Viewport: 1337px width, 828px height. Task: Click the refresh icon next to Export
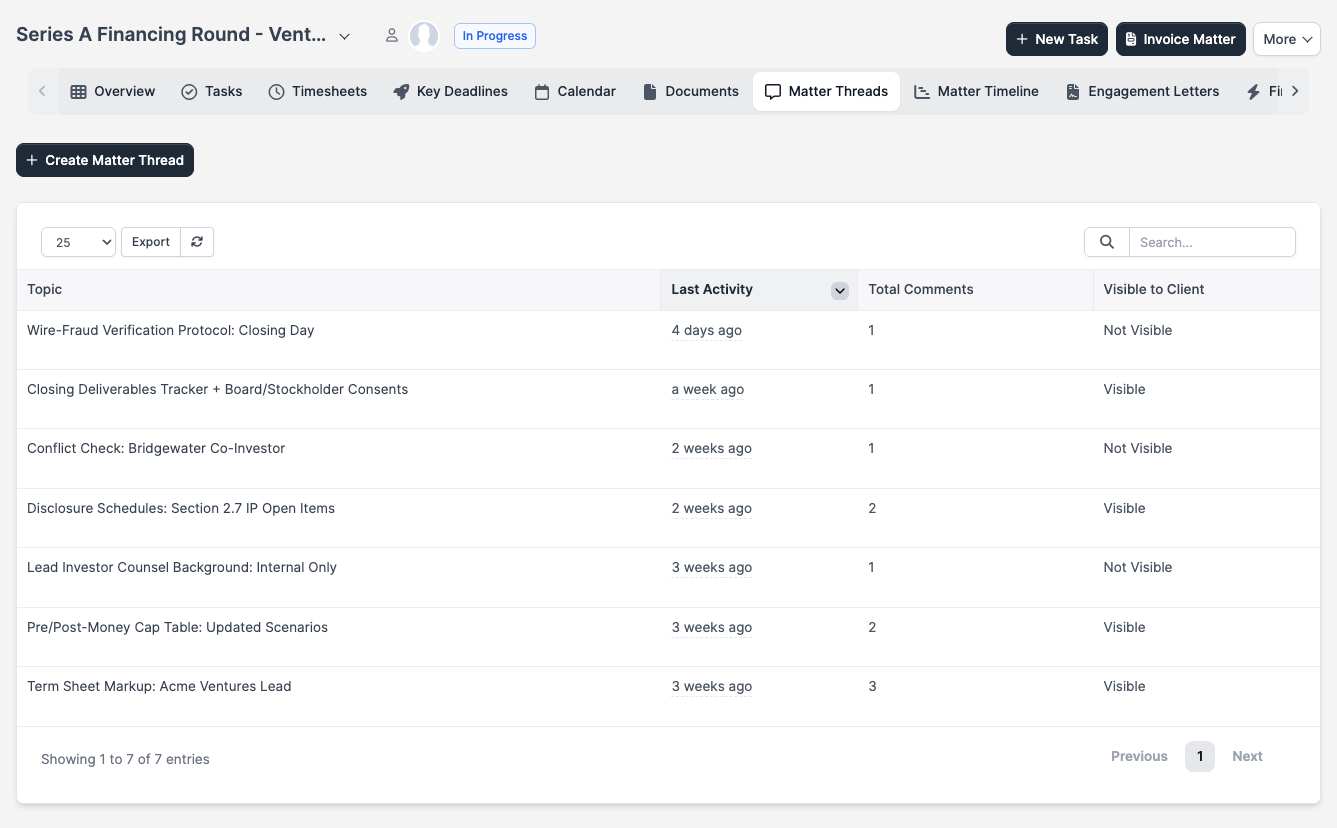coord(197,242)
